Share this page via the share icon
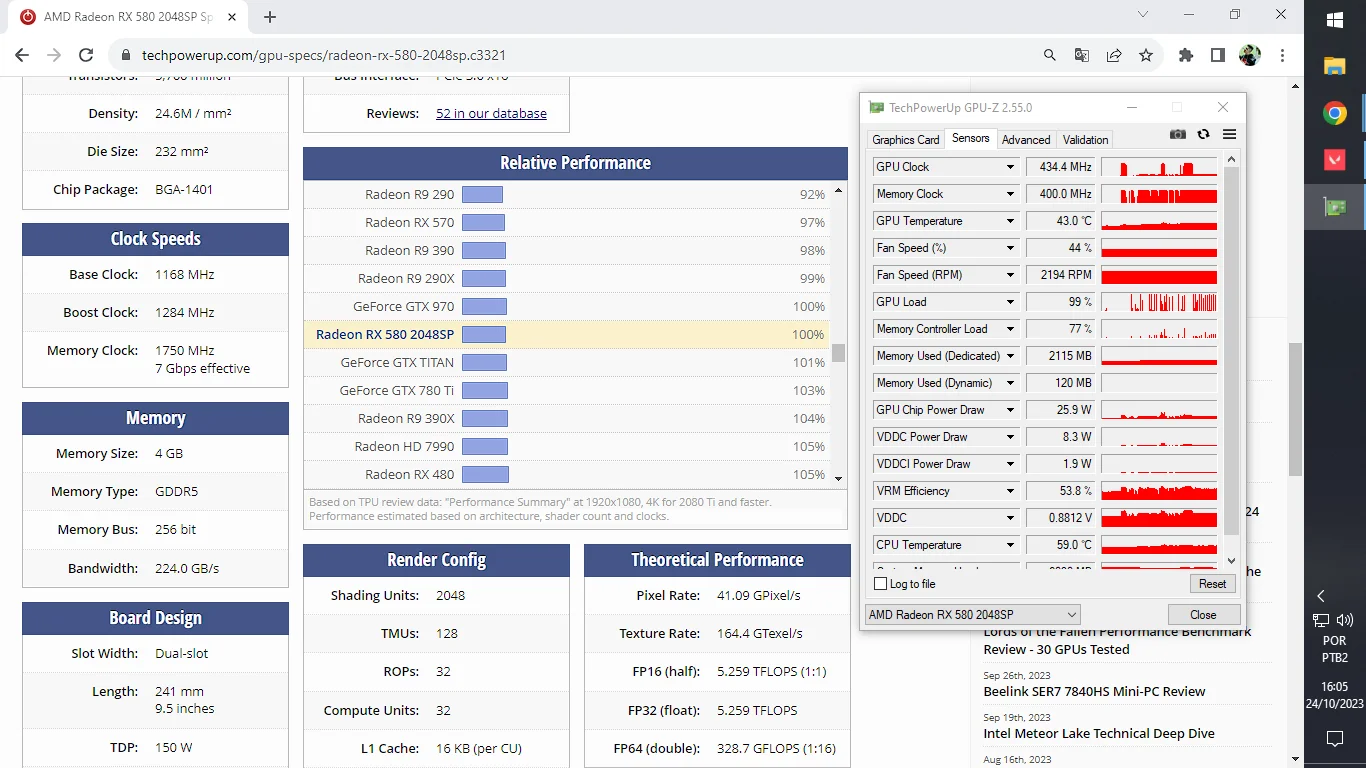Image resolution: width=1366 pixels, height=768 pixels. tap(1114, 56)
